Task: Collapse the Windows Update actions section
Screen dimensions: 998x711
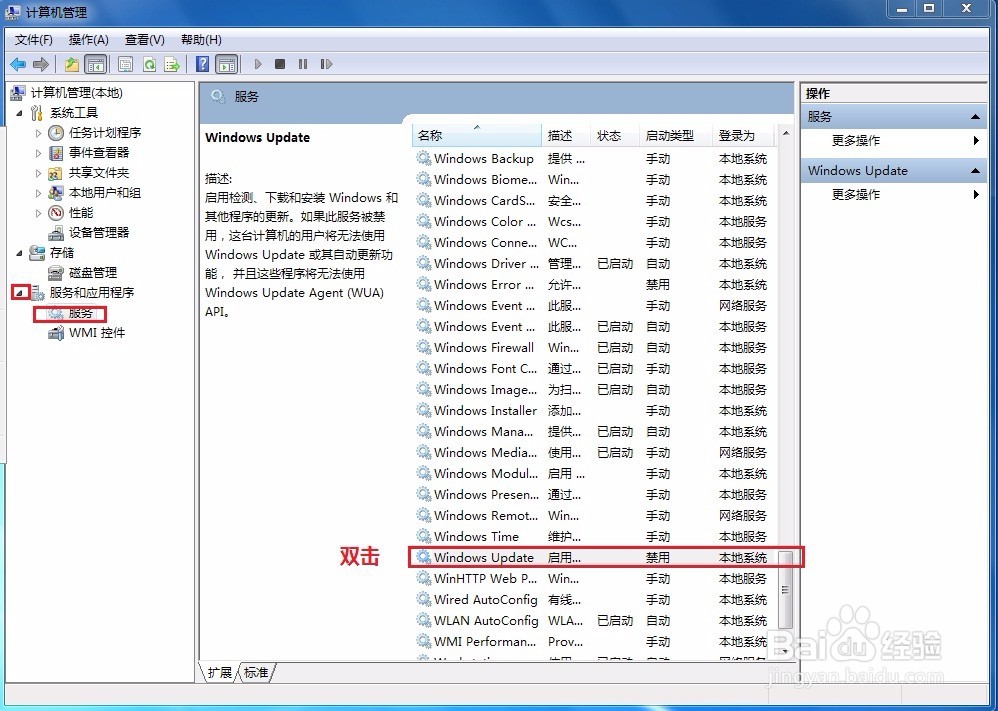Action: [x=974, y=171]
